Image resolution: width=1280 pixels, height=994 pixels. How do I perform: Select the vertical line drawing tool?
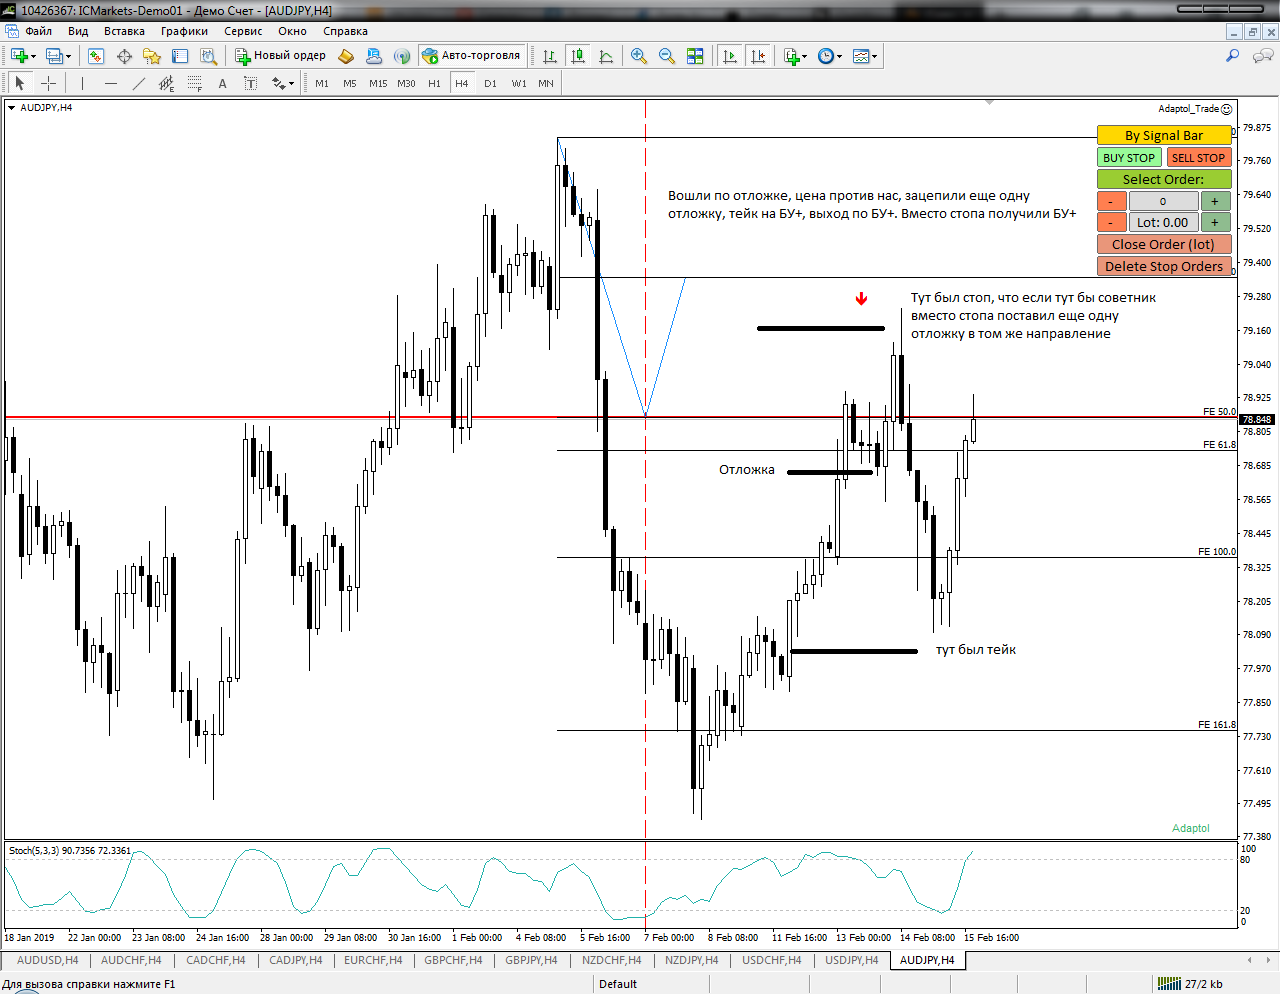coord(82,83)
